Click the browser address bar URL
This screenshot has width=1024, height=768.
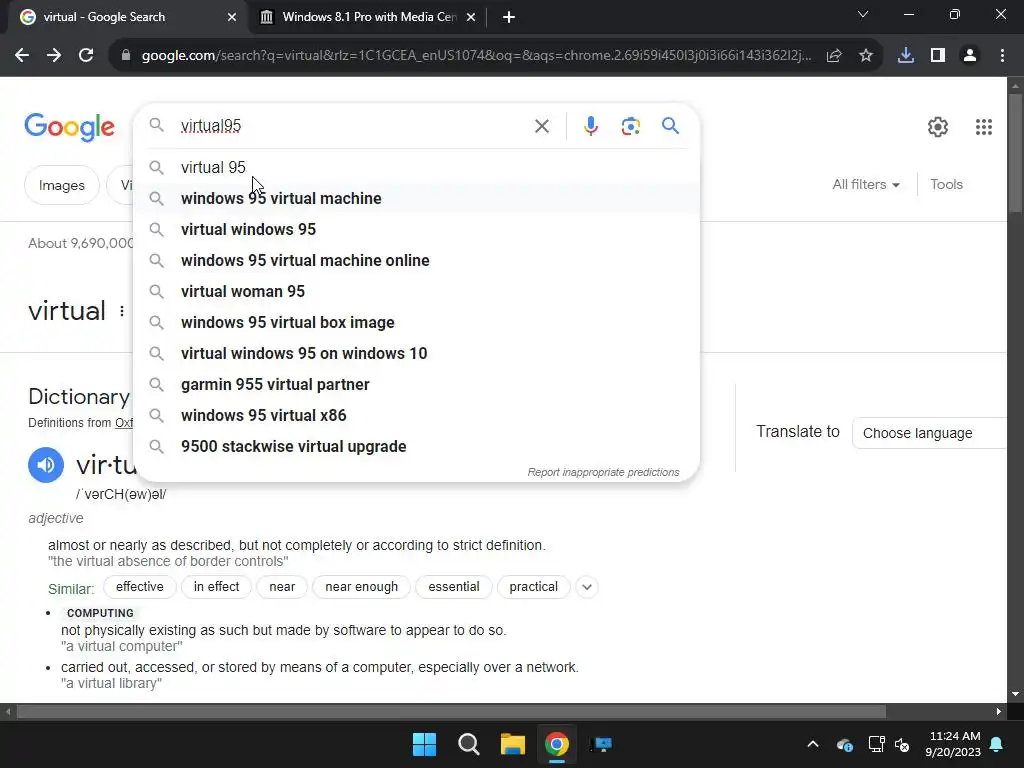(477, 56)
